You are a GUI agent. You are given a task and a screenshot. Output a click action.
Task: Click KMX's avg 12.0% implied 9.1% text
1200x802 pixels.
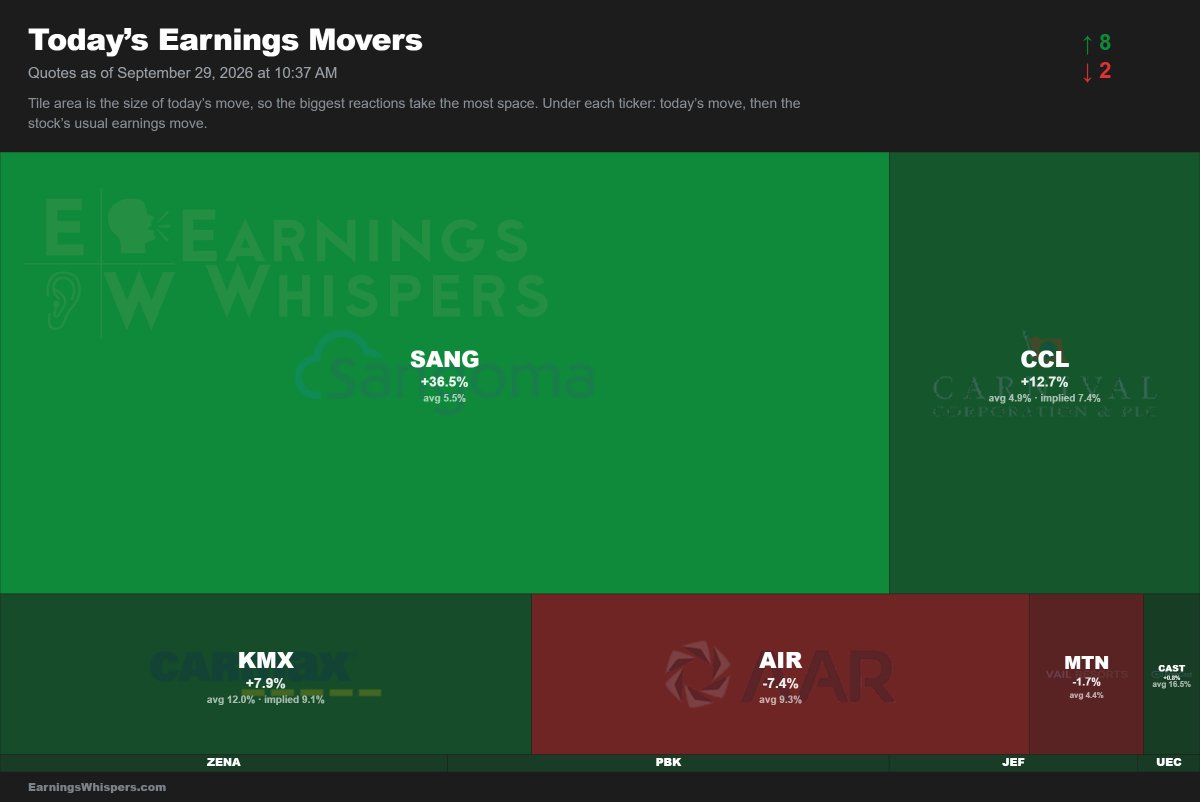click(265, 699)
